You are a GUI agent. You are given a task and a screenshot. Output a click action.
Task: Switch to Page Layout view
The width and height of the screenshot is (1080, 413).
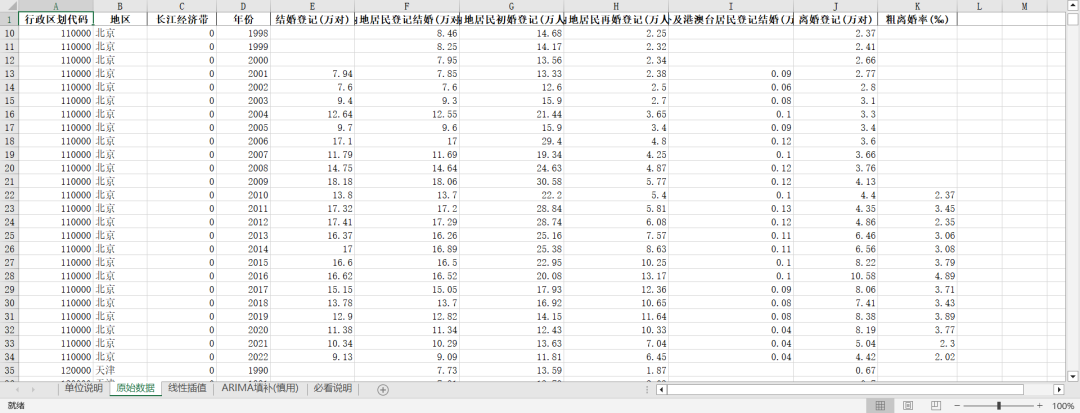[908, 405]
